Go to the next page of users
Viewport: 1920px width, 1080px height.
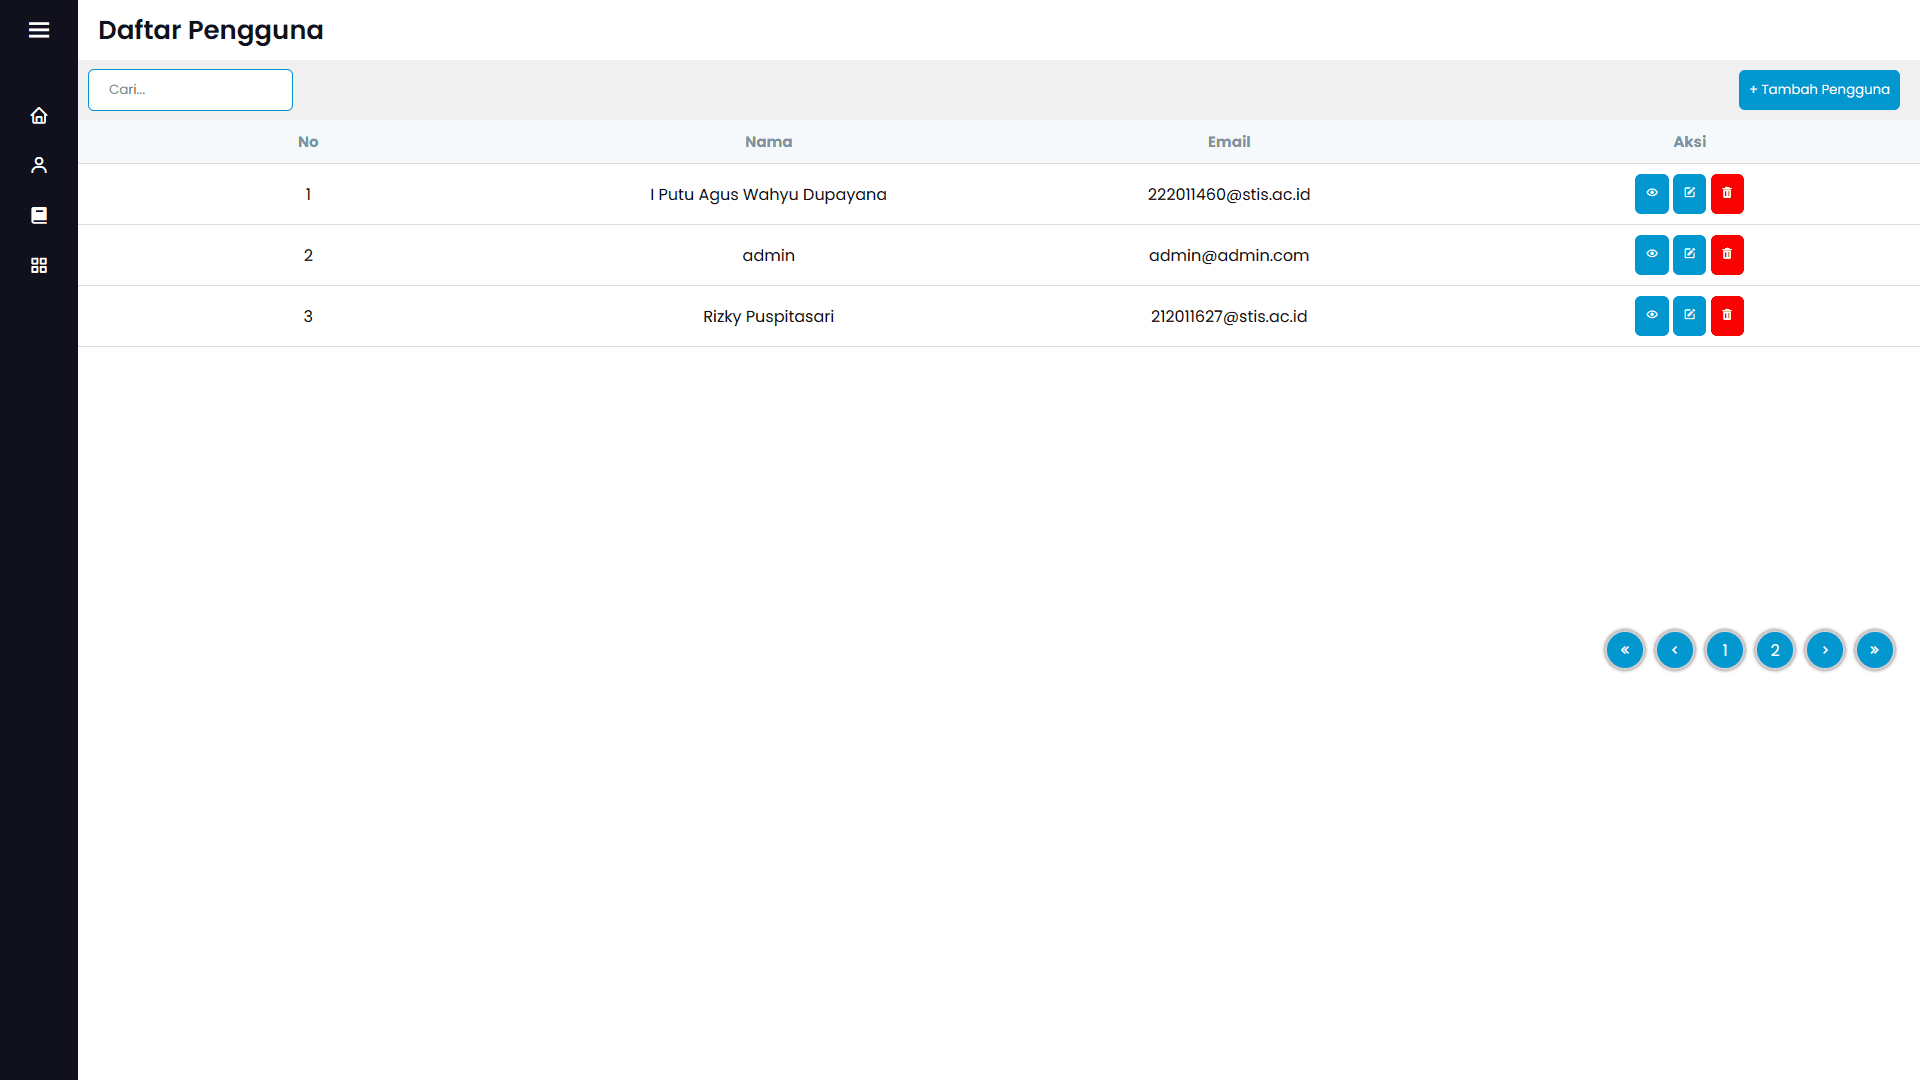1824,650
